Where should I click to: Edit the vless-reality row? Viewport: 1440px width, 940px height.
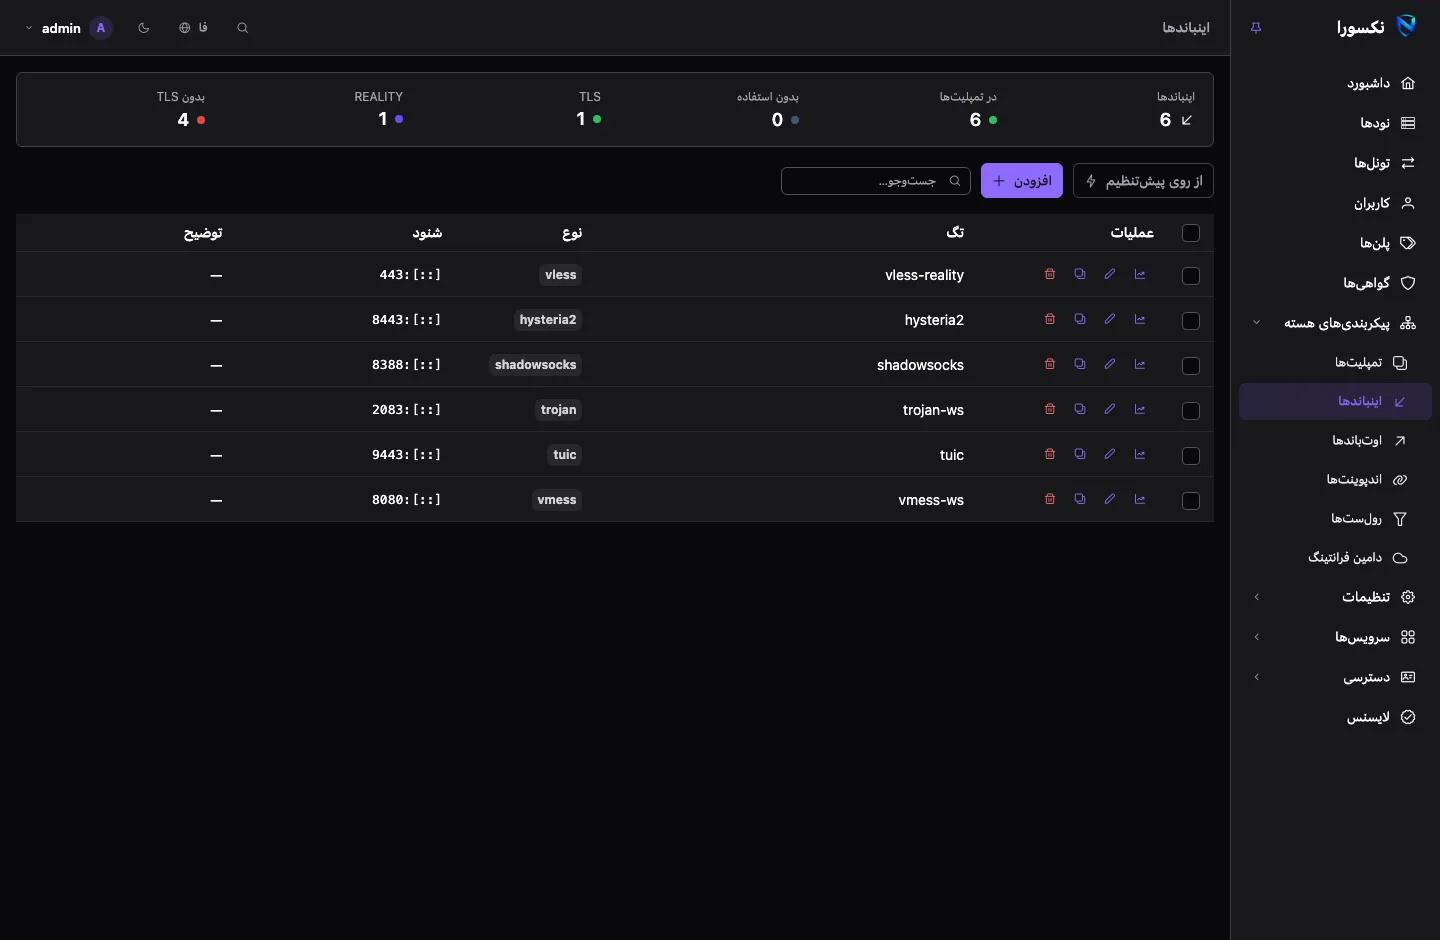pyautogui.click(x=1110, y=274)
